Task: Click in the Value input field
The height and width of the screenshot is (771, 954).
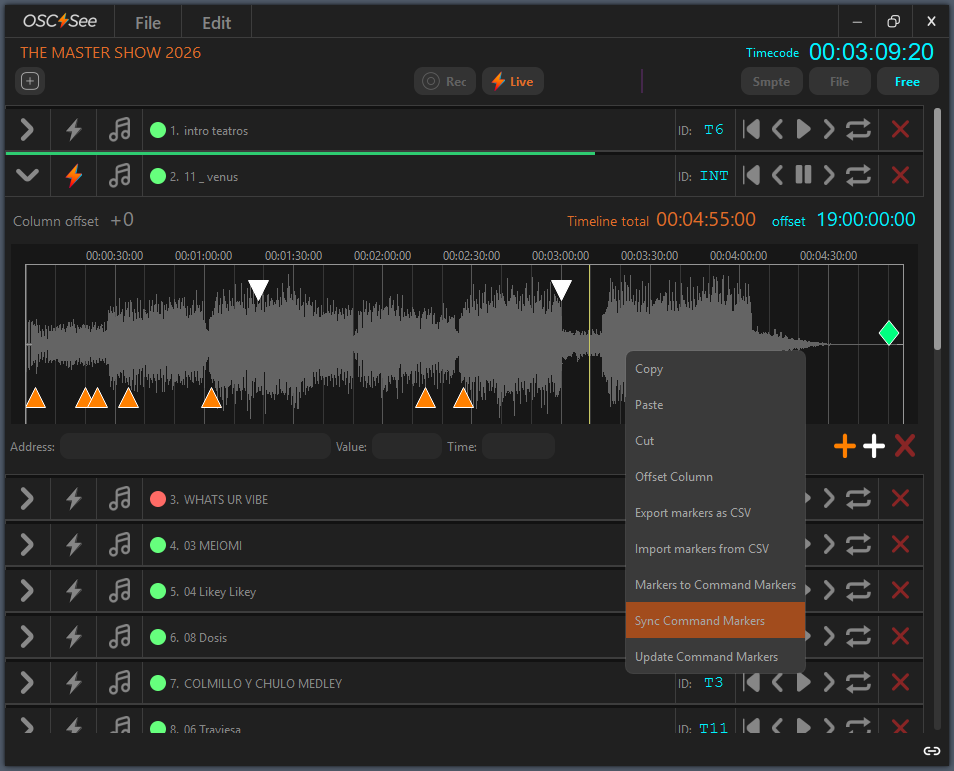Action: pyautogui.click(x=406, y=446)
